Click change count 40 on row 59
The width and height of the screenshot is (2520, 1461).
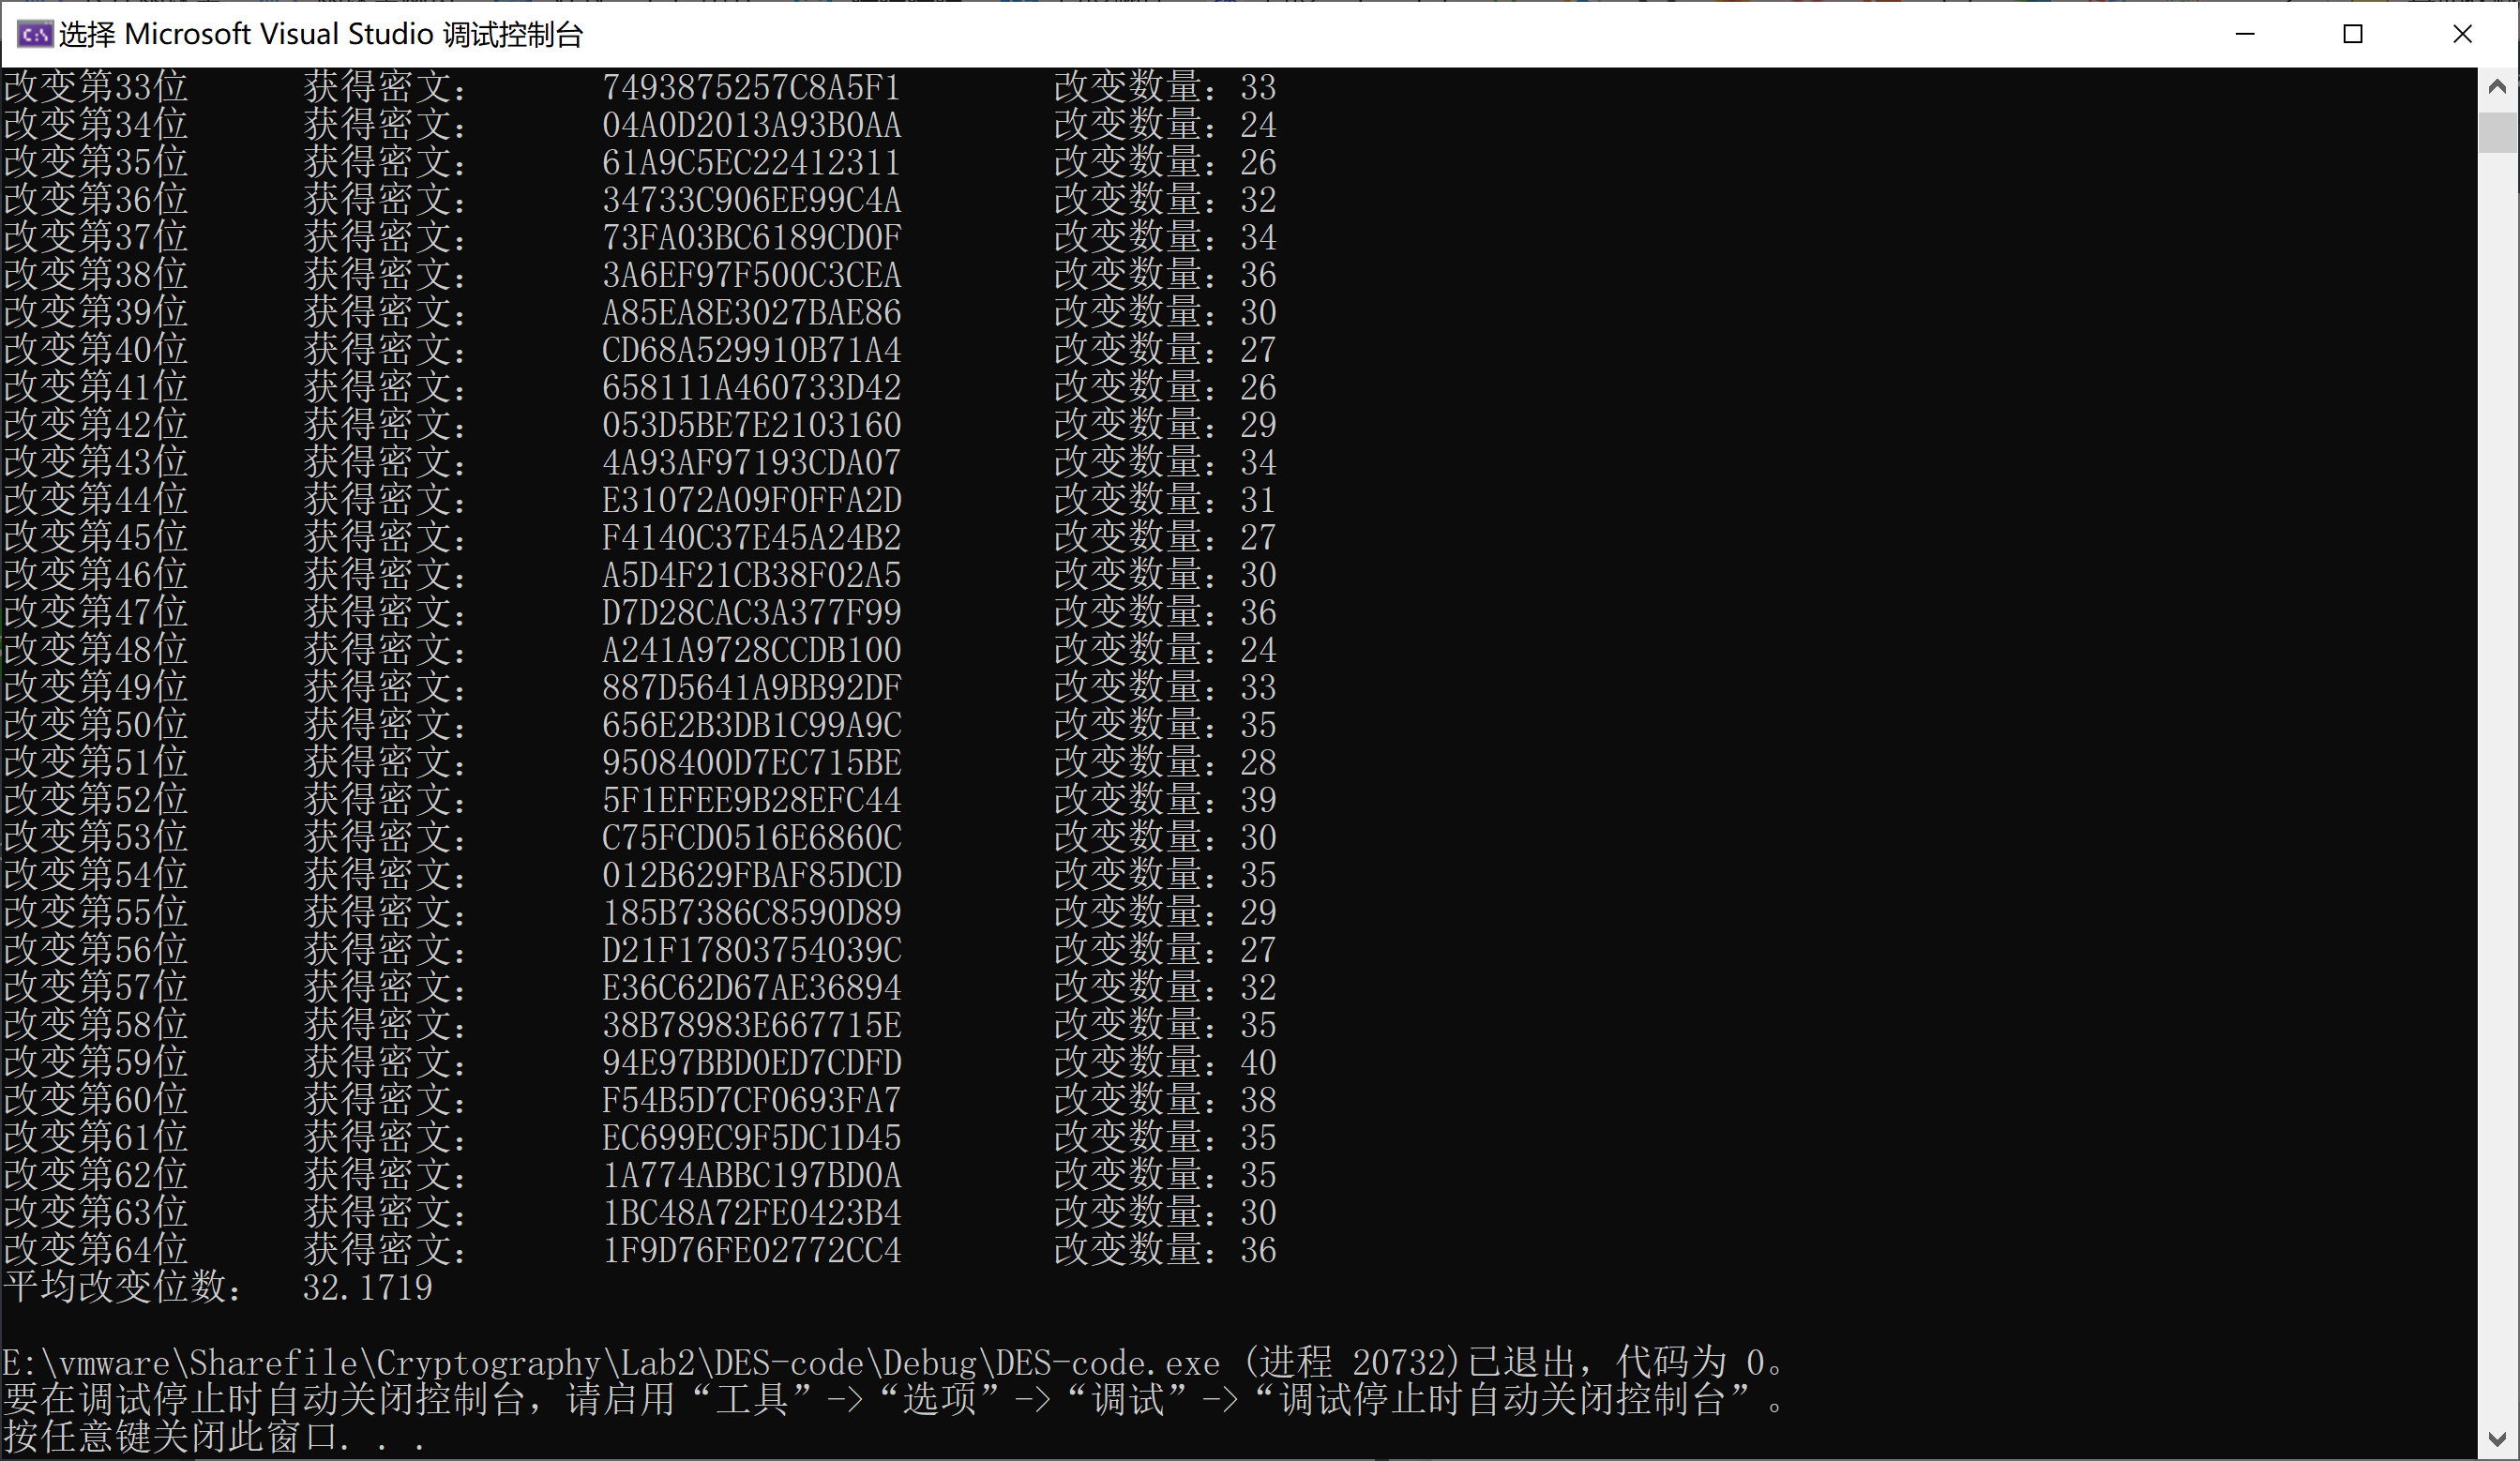[1258, 1063]
